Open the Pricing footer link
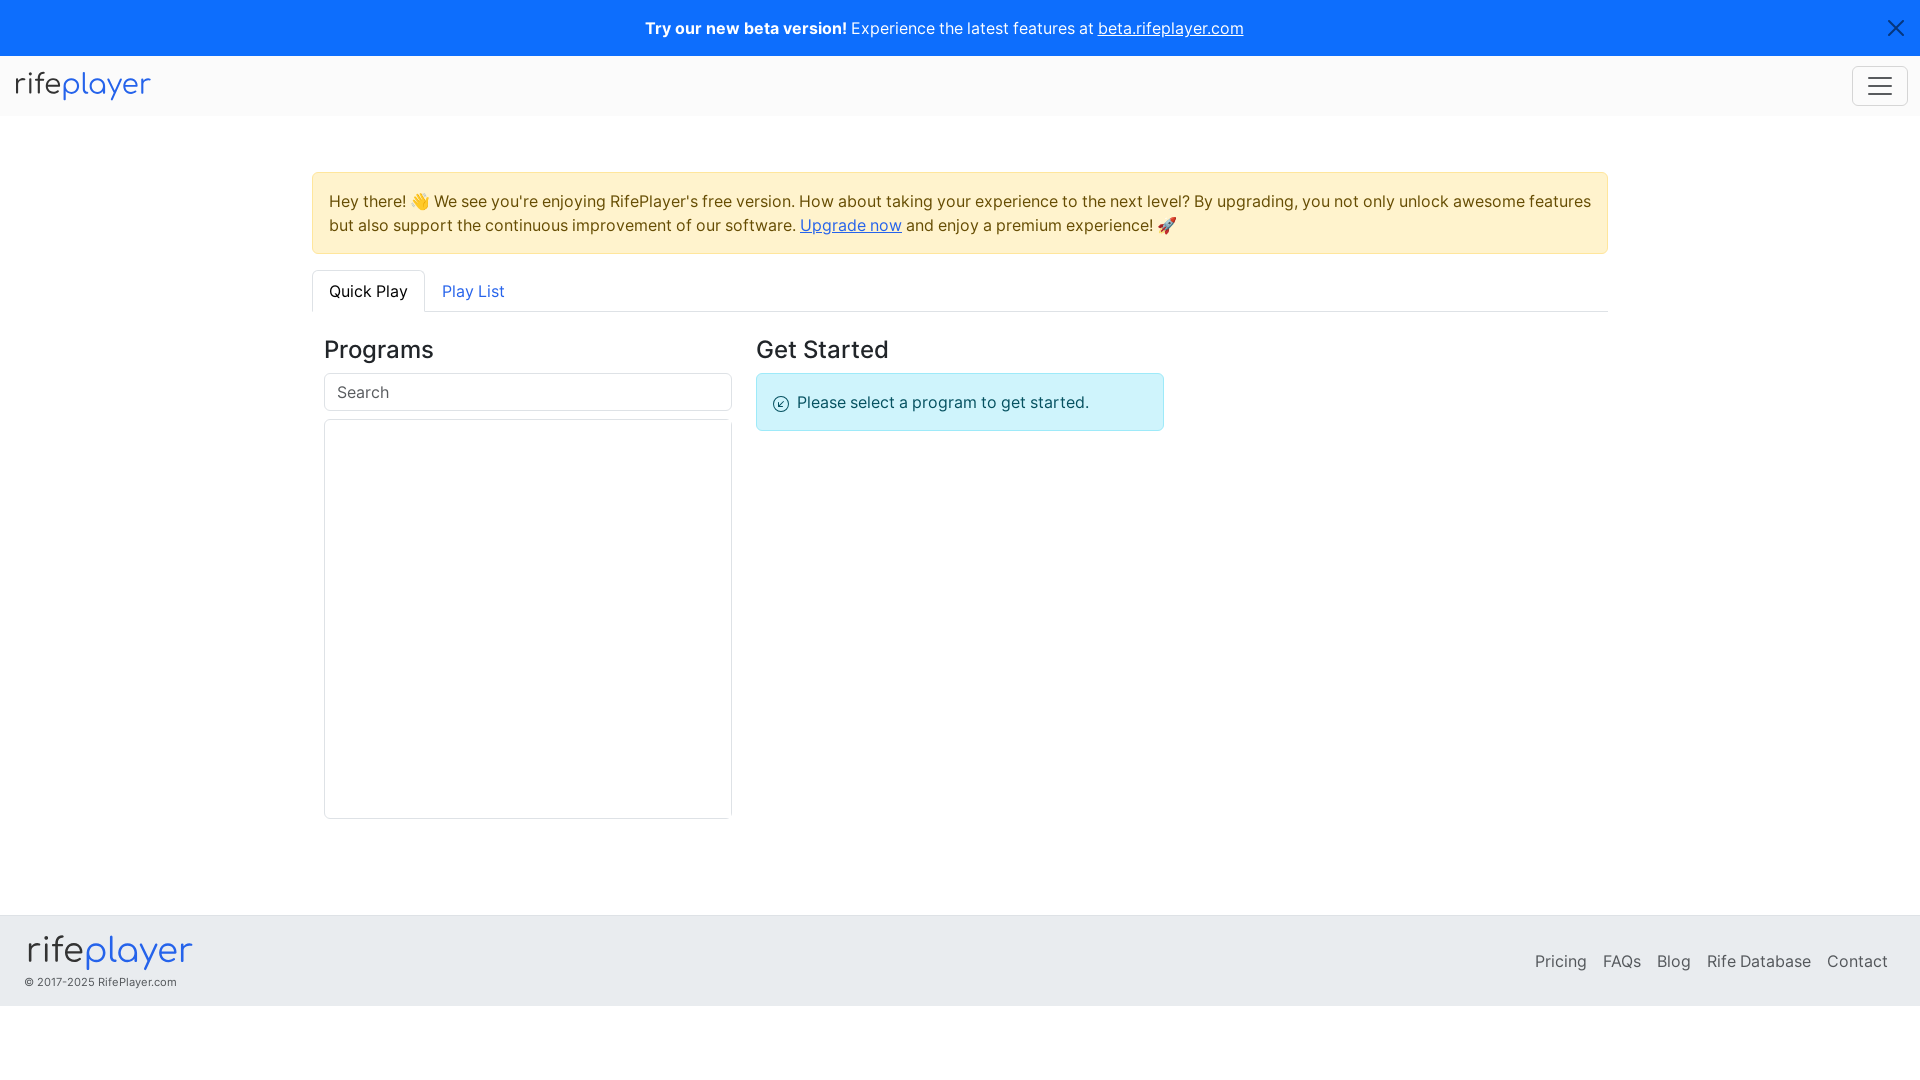 click(1560, 961)
